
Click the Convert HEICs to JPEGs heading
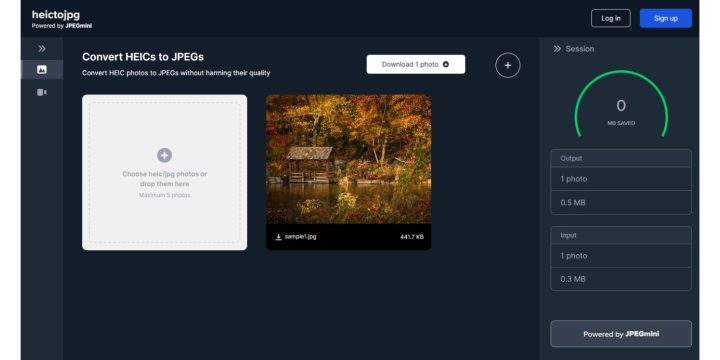pyautogui.click(x=143, y=57)
